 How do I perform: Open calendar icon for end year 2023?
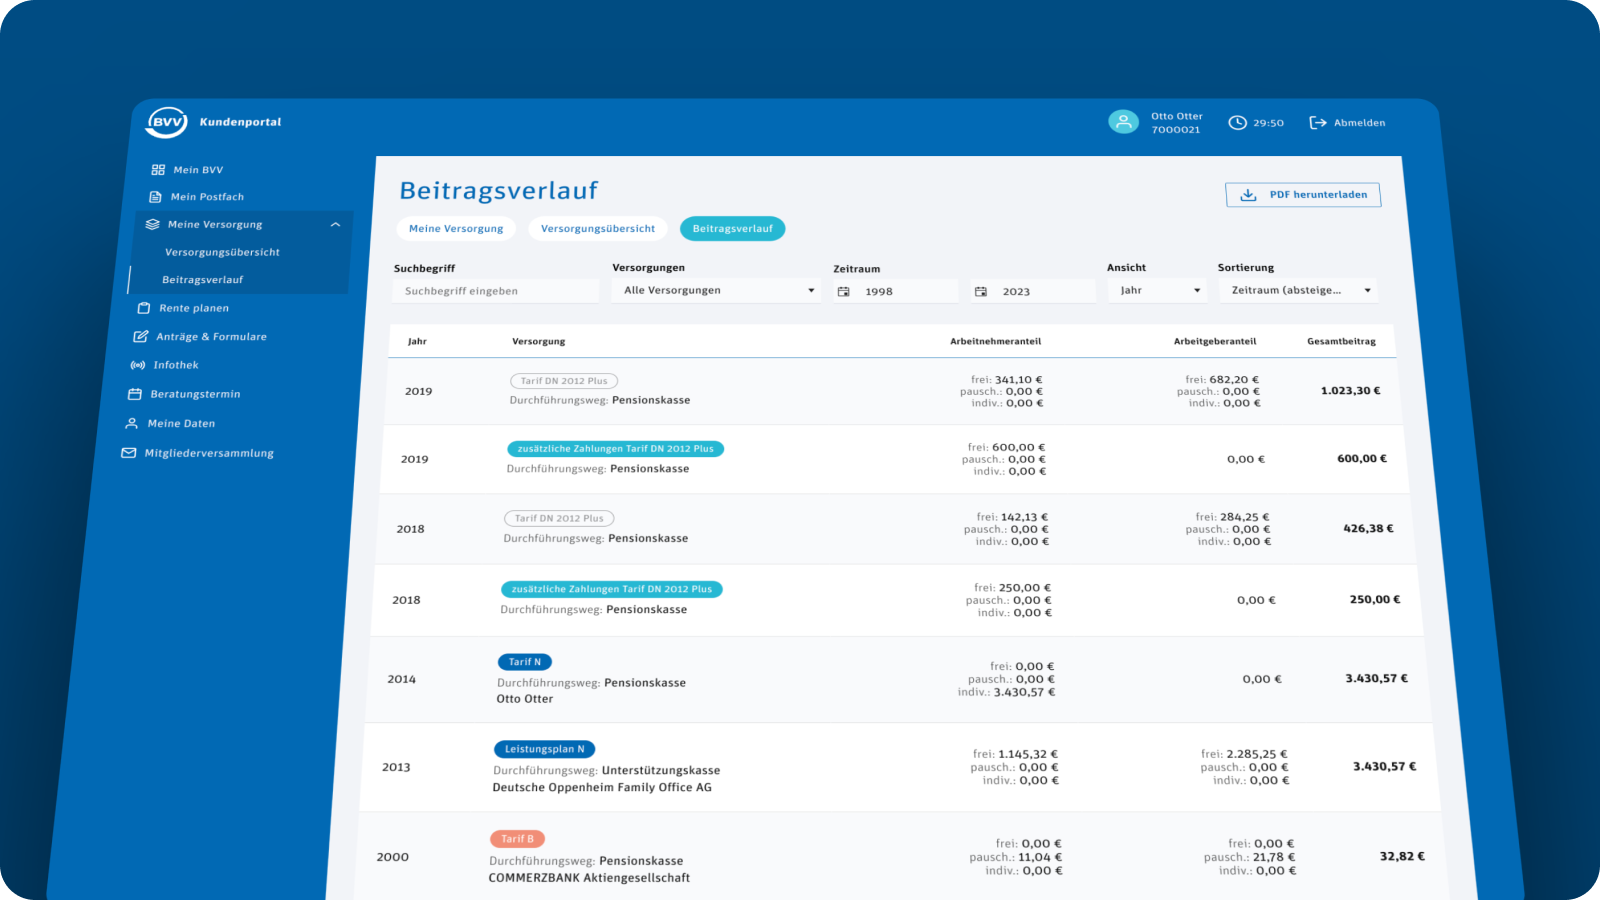point(981,292)
